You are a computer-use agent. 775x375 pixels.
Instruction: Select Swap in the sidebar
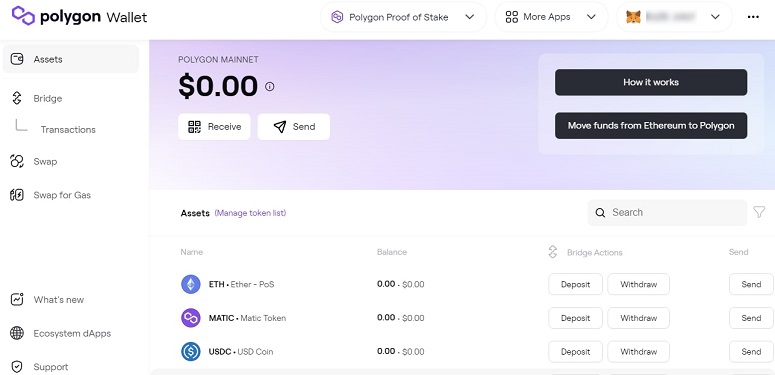(45, 162)
